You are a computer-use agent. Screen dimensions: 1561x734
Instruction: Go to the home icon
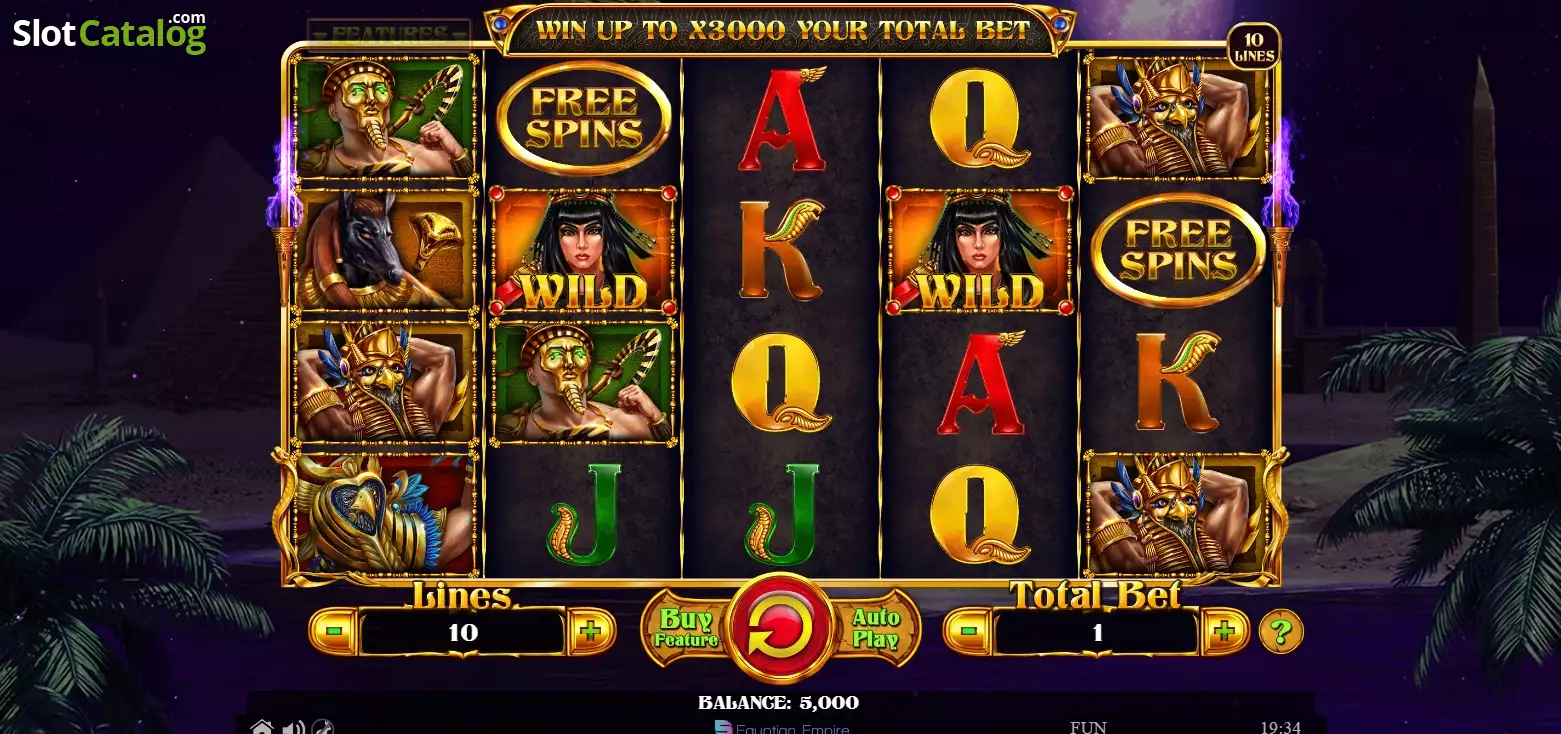(x=261, y=727)
